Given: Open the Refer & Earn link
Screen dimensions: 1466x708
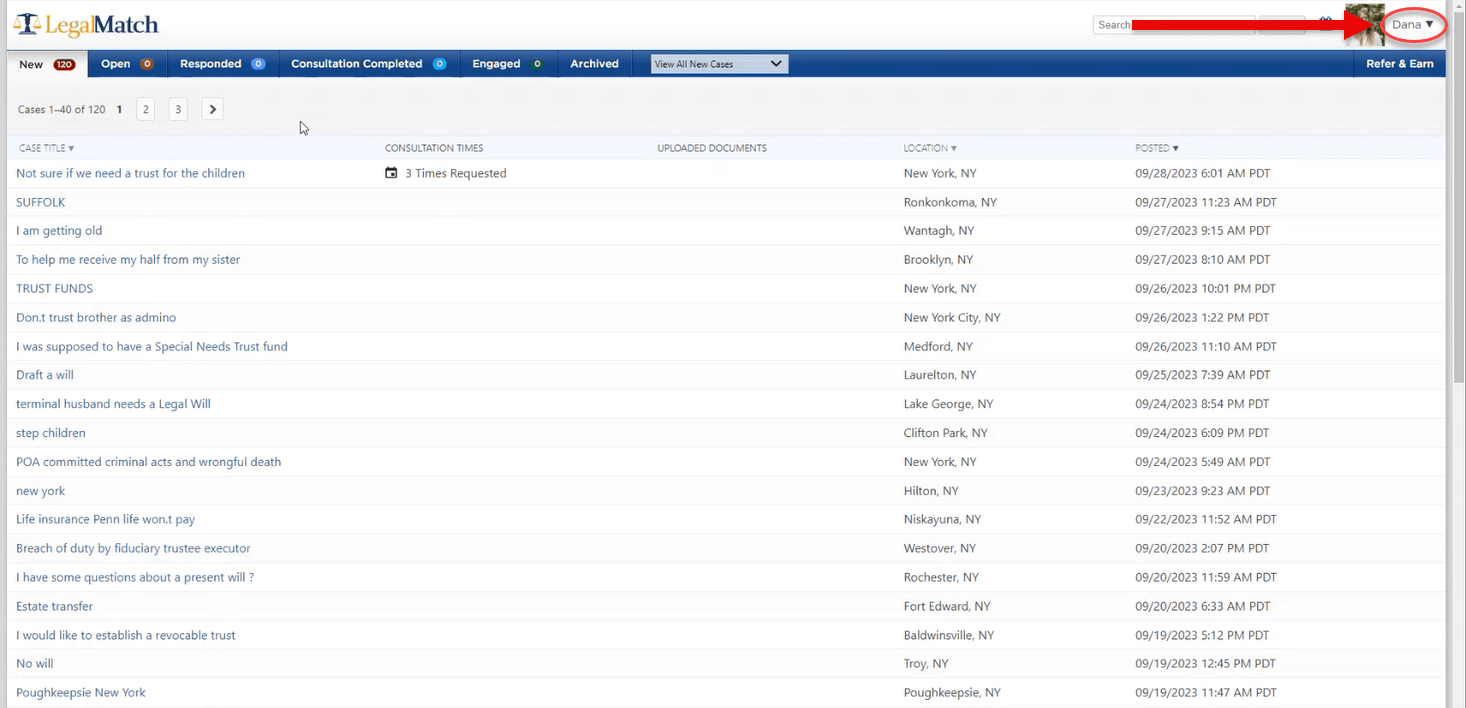Looking at the screenshot, I should point(1399,64).
